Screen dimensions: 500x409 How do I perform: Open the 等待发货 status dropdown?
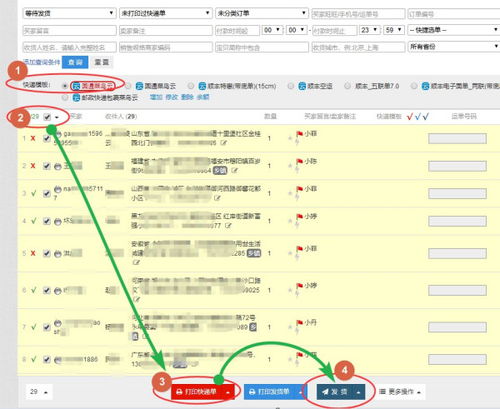[x=69, y=13]
